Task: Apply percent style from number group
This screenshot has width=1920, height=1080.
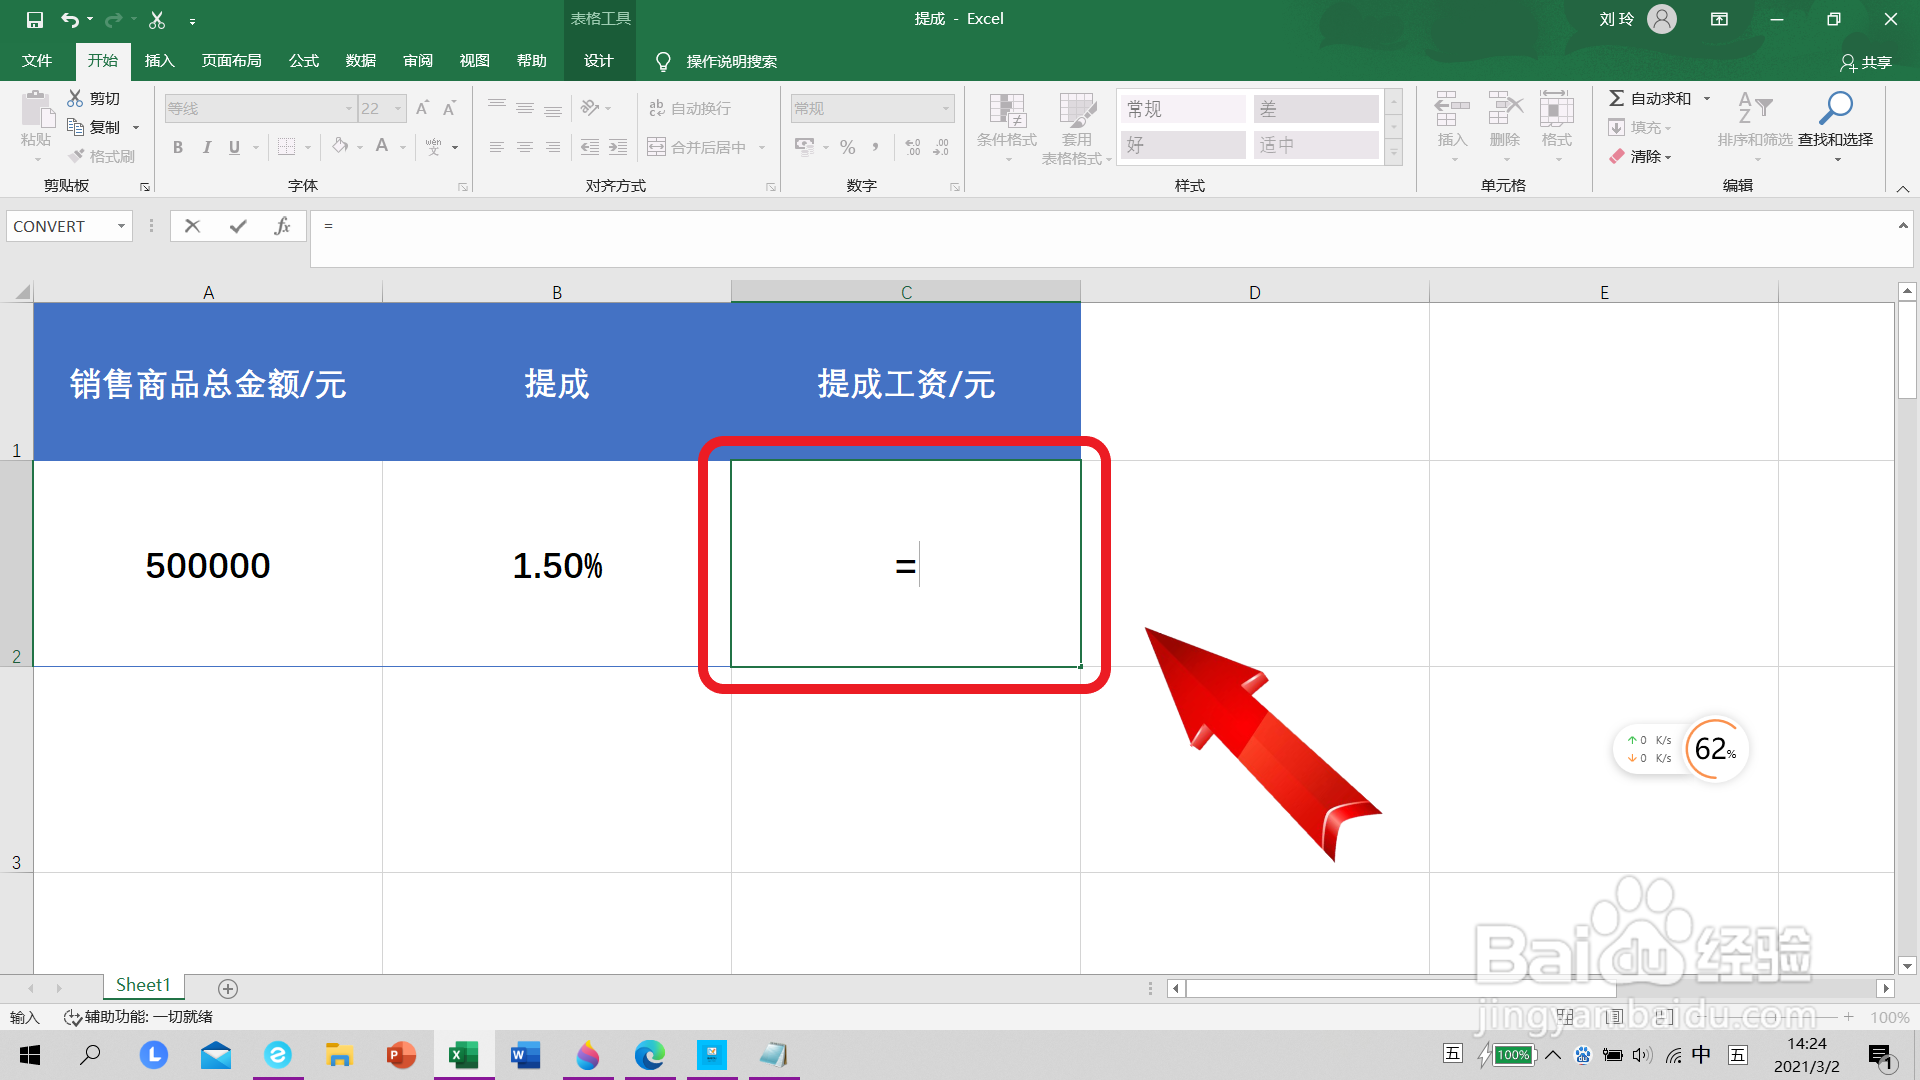Action: point(847,147)
